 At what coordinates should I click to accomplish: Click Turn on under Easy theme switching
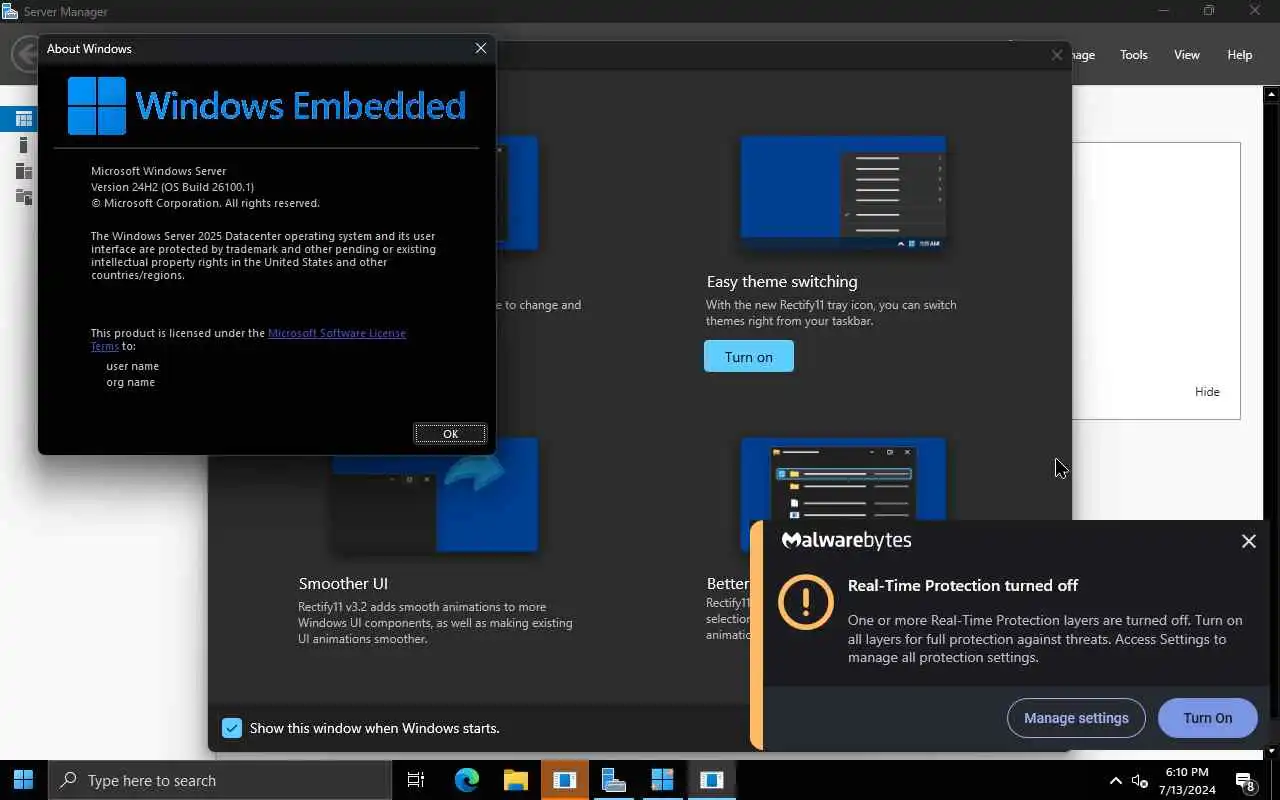[749, 356]
